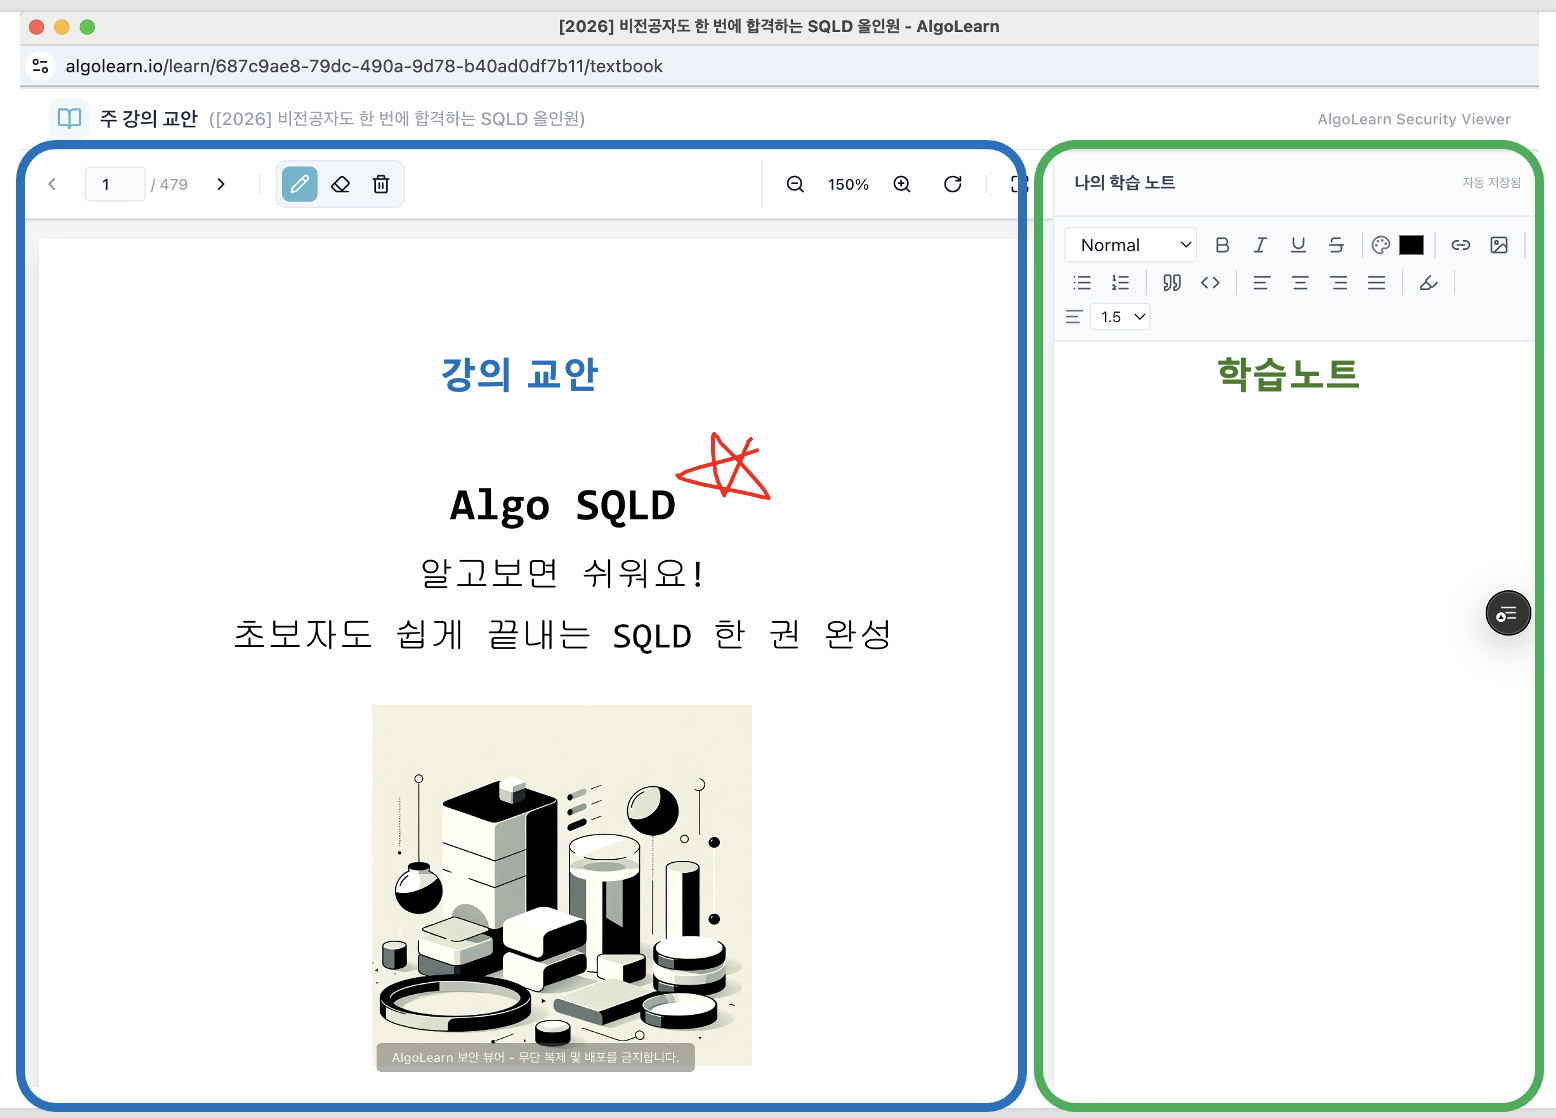The image size is (1556, 1118).
Task: Insert a code block in the note
Action: click(x=1210, y=283)
